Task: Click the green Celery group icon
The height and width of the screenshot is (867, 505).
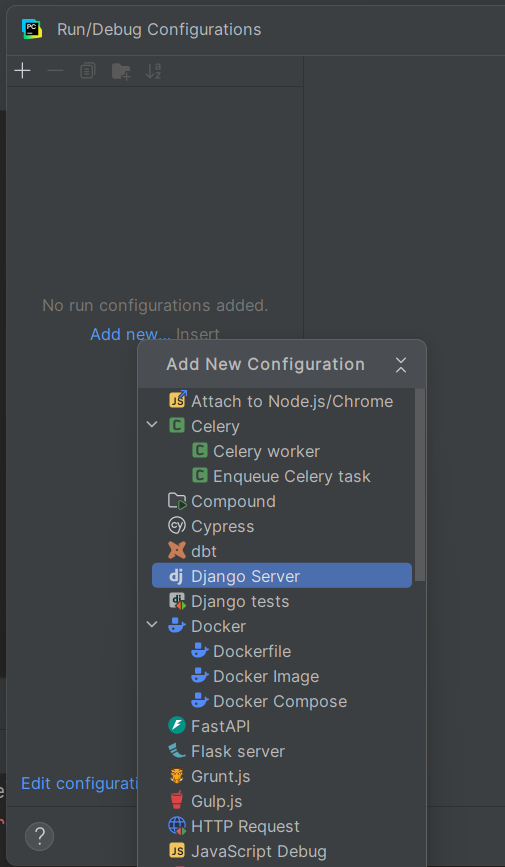Action: coord(176,426)
